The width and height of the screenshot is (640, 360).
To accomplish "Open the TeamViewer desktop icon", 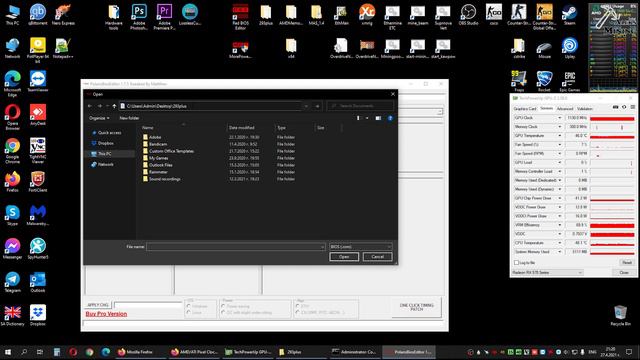I will 38,81.
